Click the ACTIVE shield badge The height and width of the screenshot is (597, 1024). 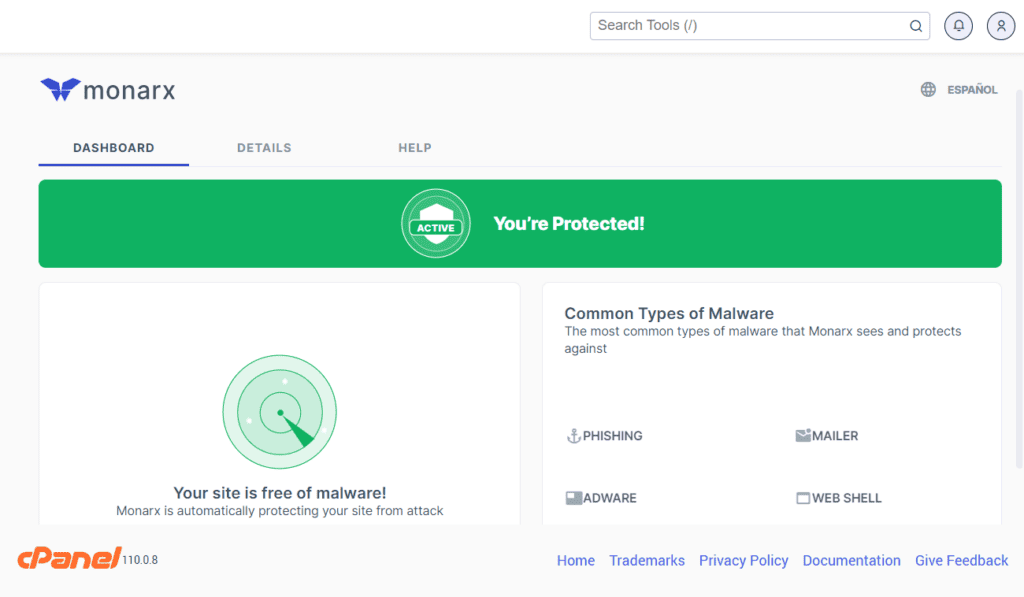[436, 223]
